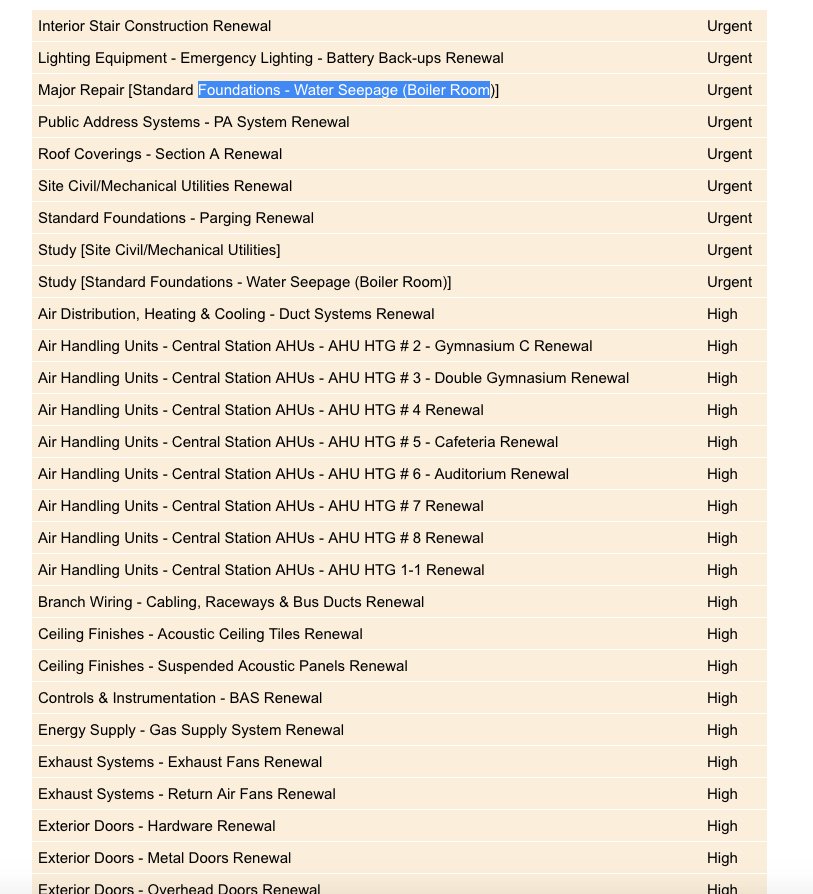Click 'Ceiling Finishes - Suspended Acoustic Panels Renewal'
This screenshot has height=894, width=813.
point(223,666)
